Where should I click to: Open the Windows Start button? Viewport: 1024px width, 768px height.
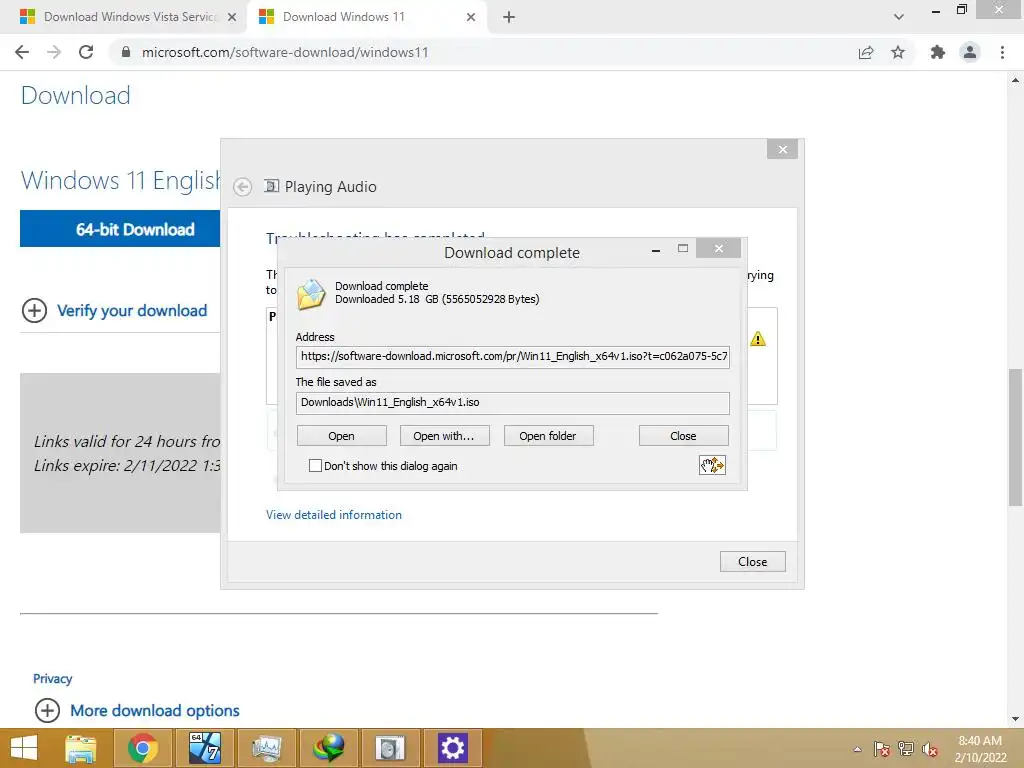pyautogui.click(x=24, y=748)
